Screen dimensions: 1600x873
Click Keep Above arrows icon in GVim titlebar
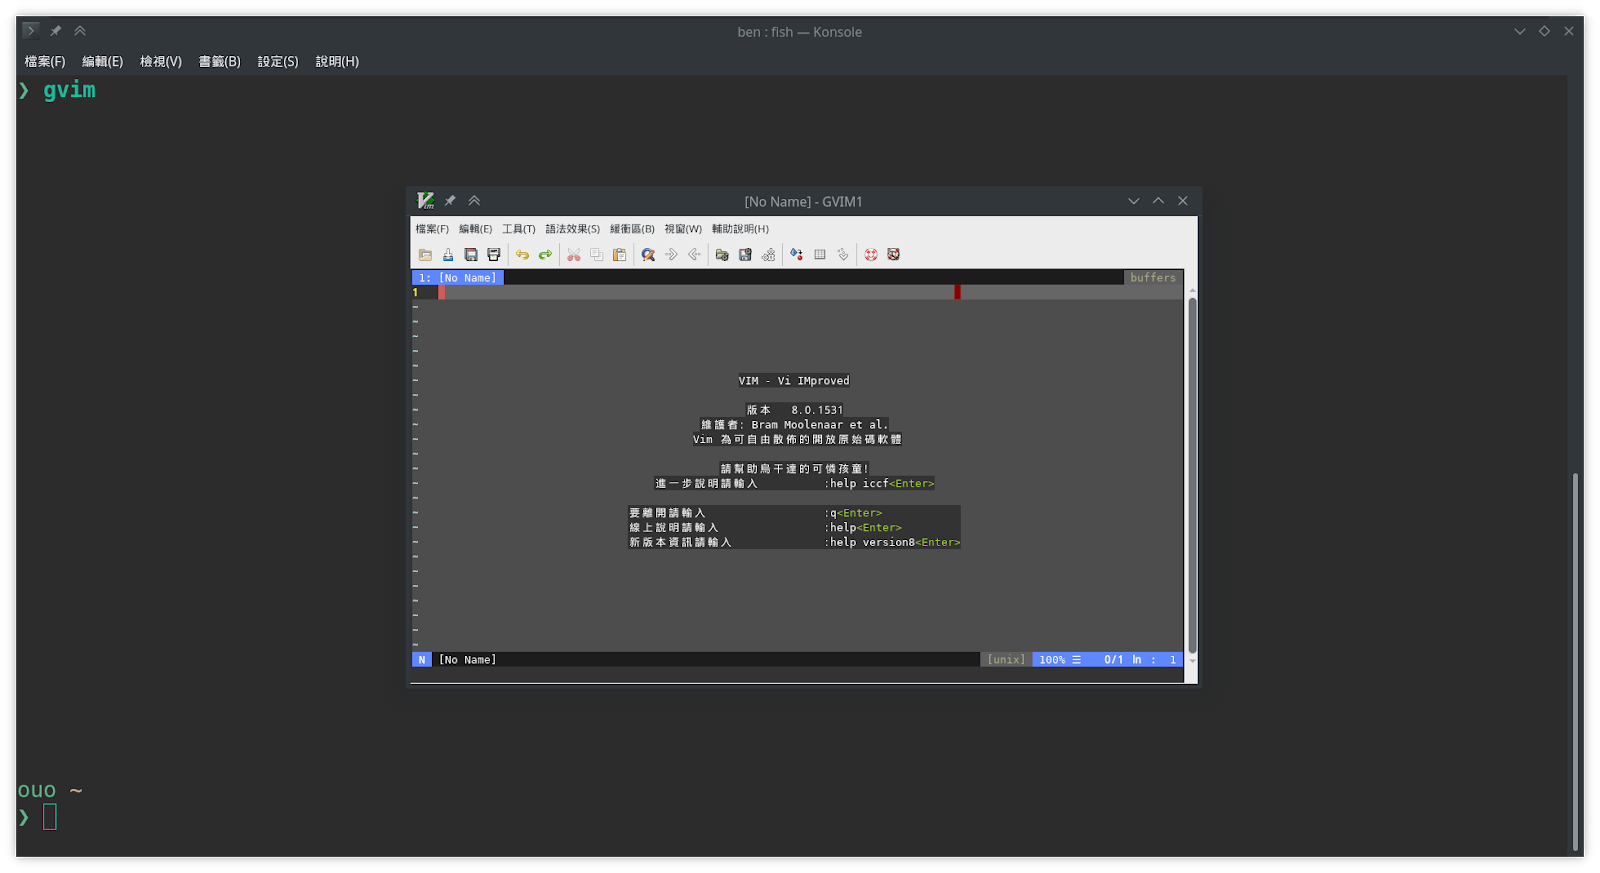pos(474,201)
